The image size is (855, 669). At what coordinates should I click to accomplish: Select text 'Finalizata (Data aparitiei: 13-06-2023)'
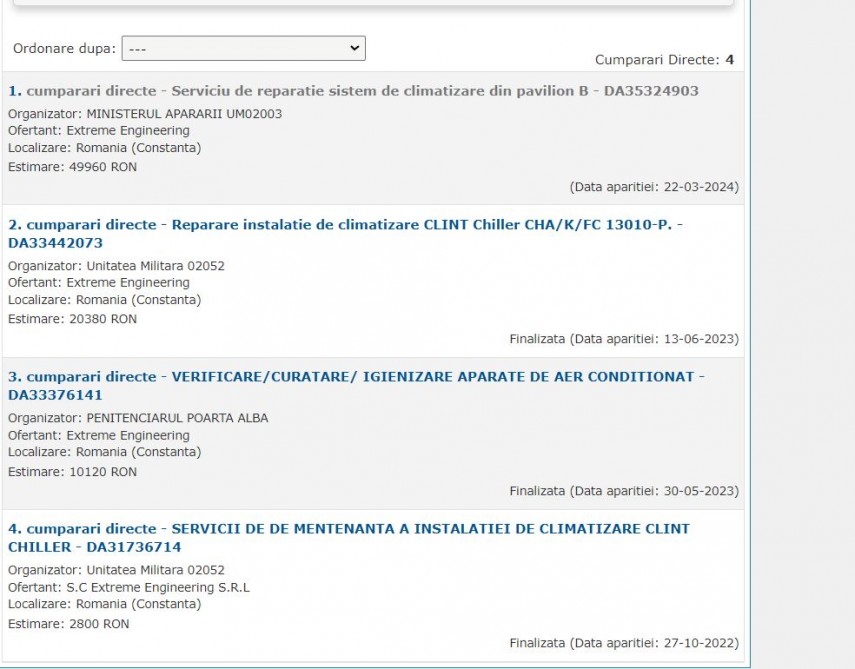tap(624, 339)
